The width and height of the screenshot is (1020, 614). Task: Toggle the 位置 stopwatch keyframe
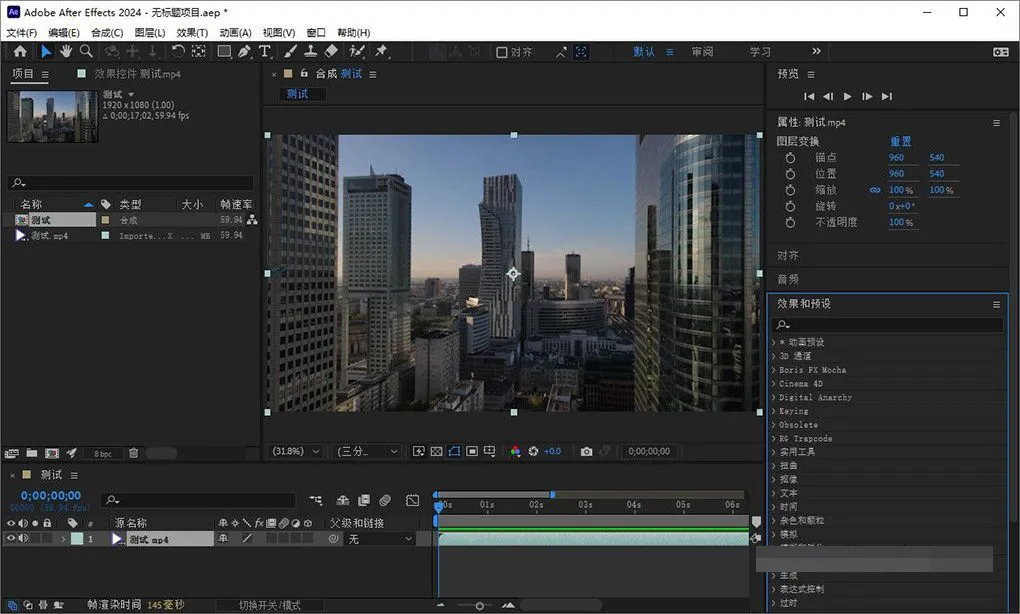(x=790, y=174)
